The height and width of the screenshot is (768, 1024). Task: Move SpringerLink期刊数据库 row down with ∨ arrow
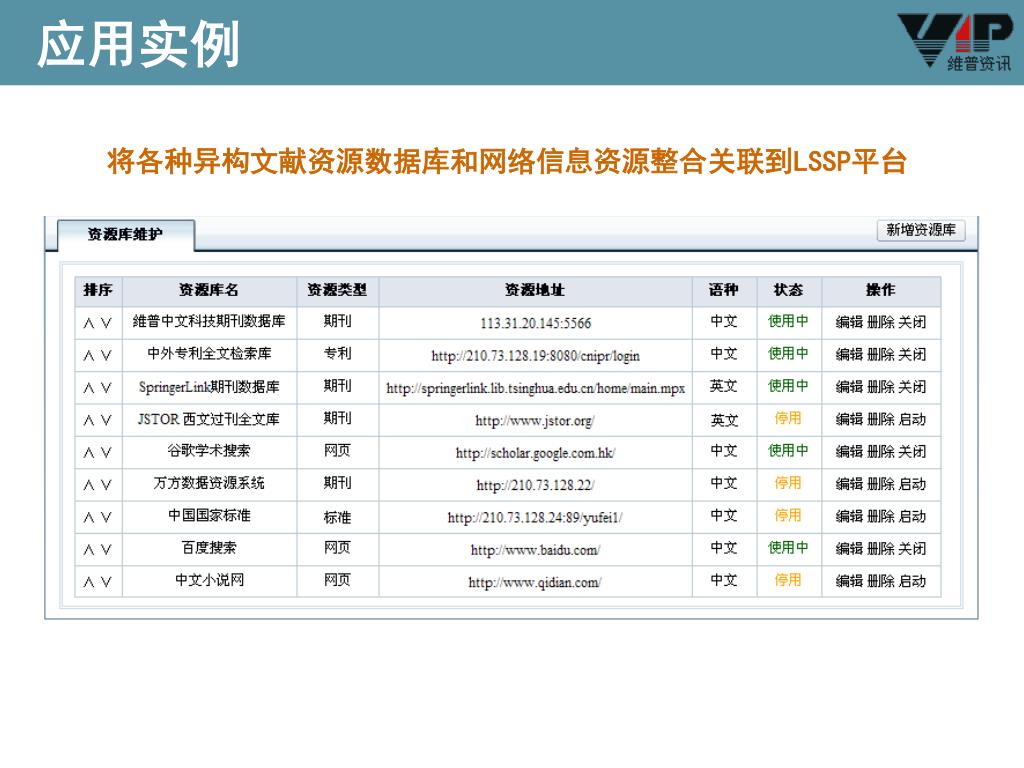coord(106,388)
